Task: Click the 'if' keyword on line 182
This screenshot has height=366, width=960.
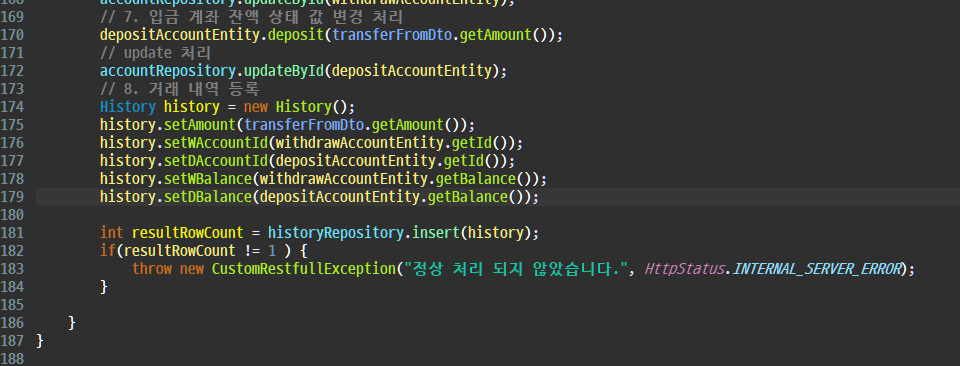Action: pyautogui.click(x=108, y=251)
